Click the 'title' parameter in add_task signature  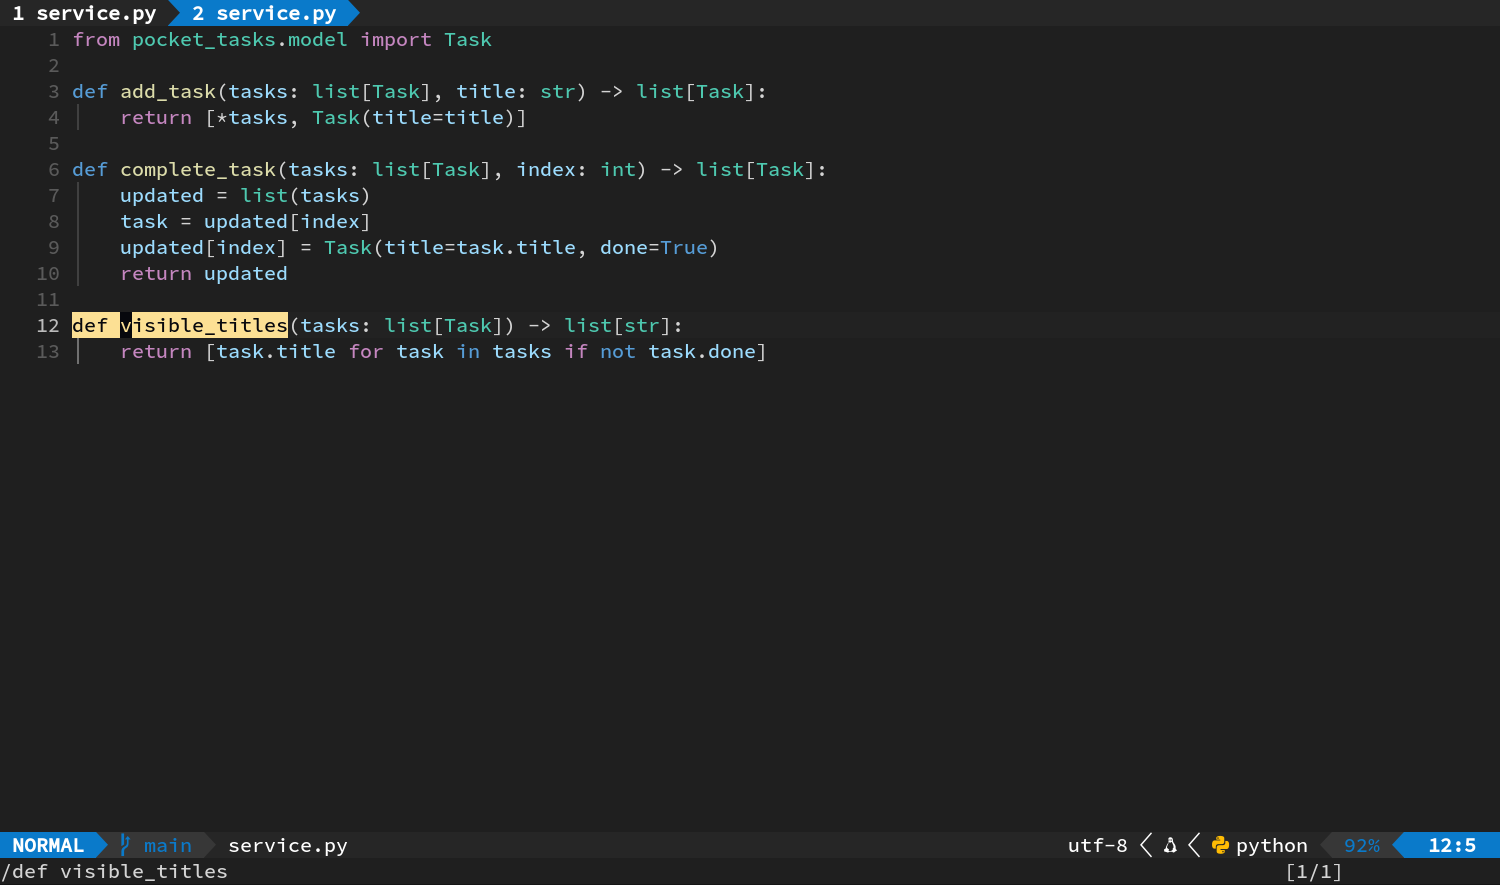(x=486, y=91)
